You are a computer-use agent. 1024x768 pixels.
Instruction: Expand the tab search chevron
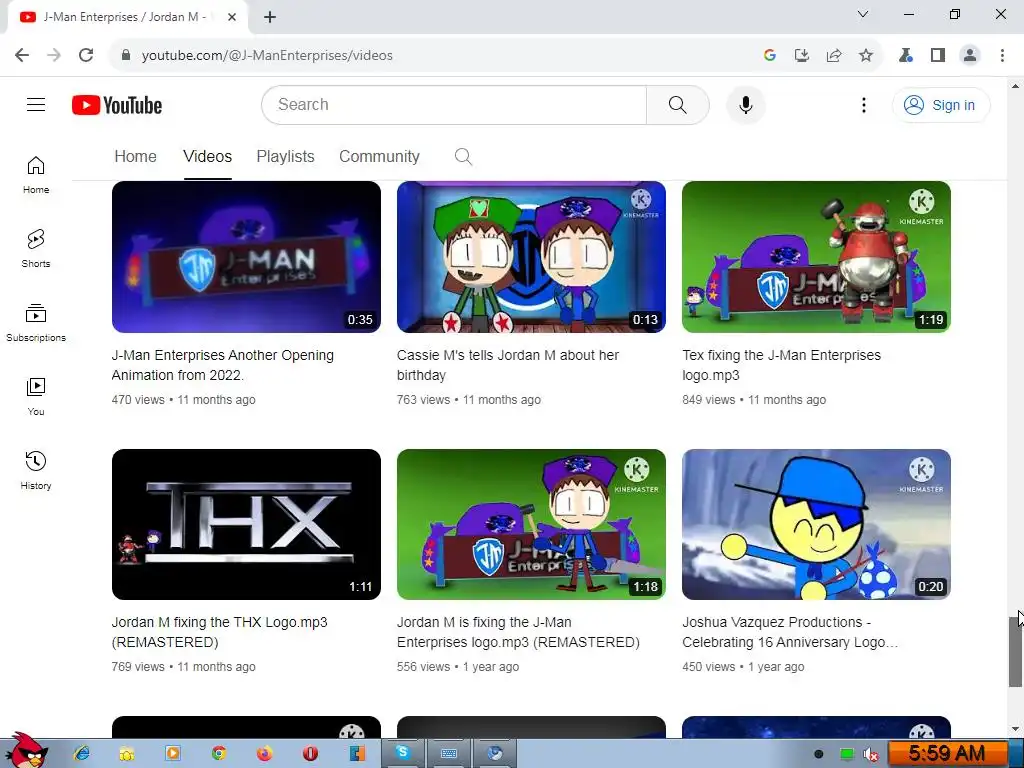coord(863,14)
